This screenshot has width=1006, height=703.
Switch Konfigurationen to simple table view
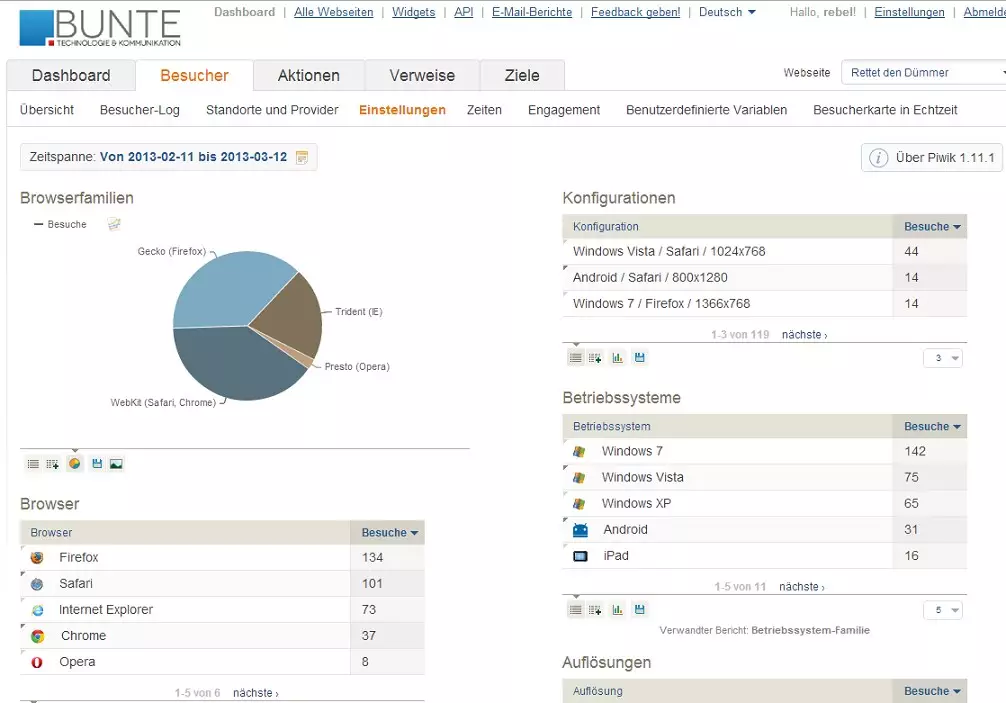(575, 358)
